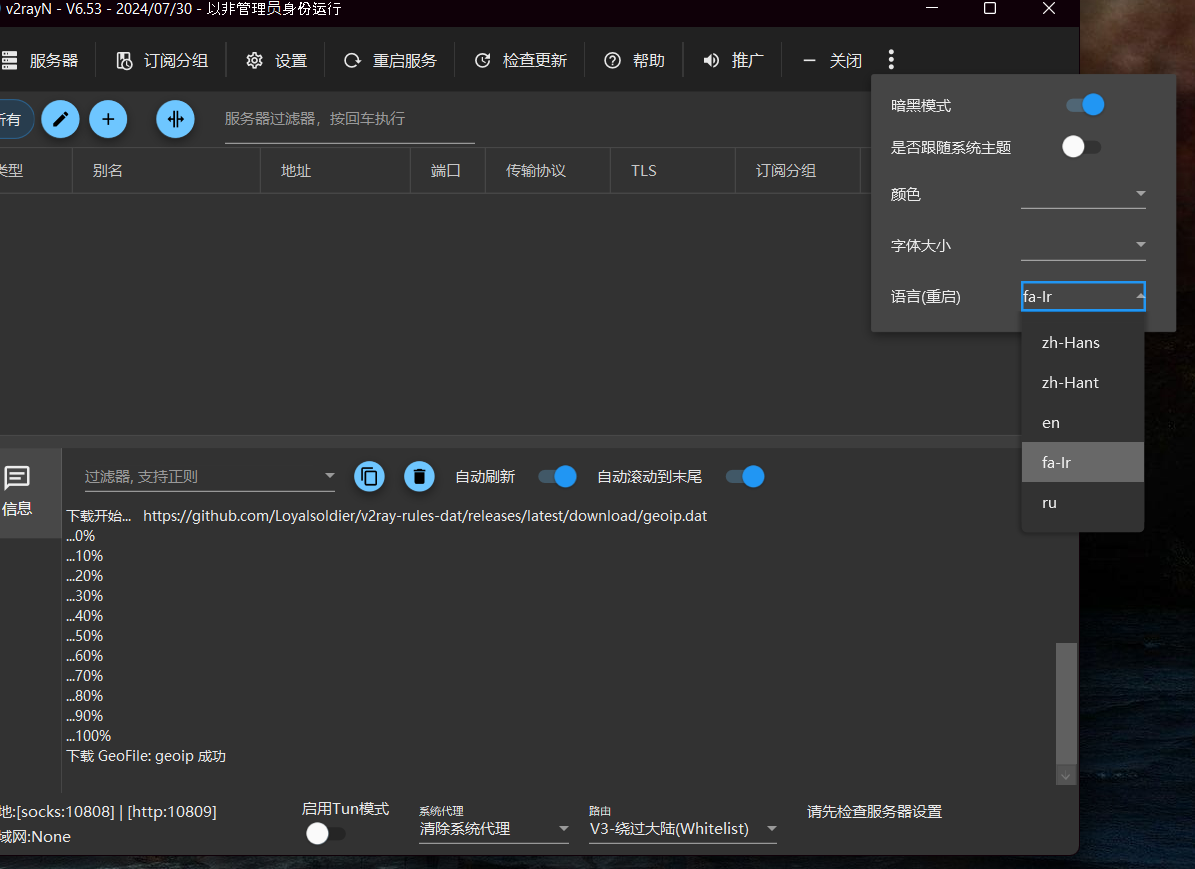Toggle the 是否跟随系统主题 switch

(x=1082, y=147)
